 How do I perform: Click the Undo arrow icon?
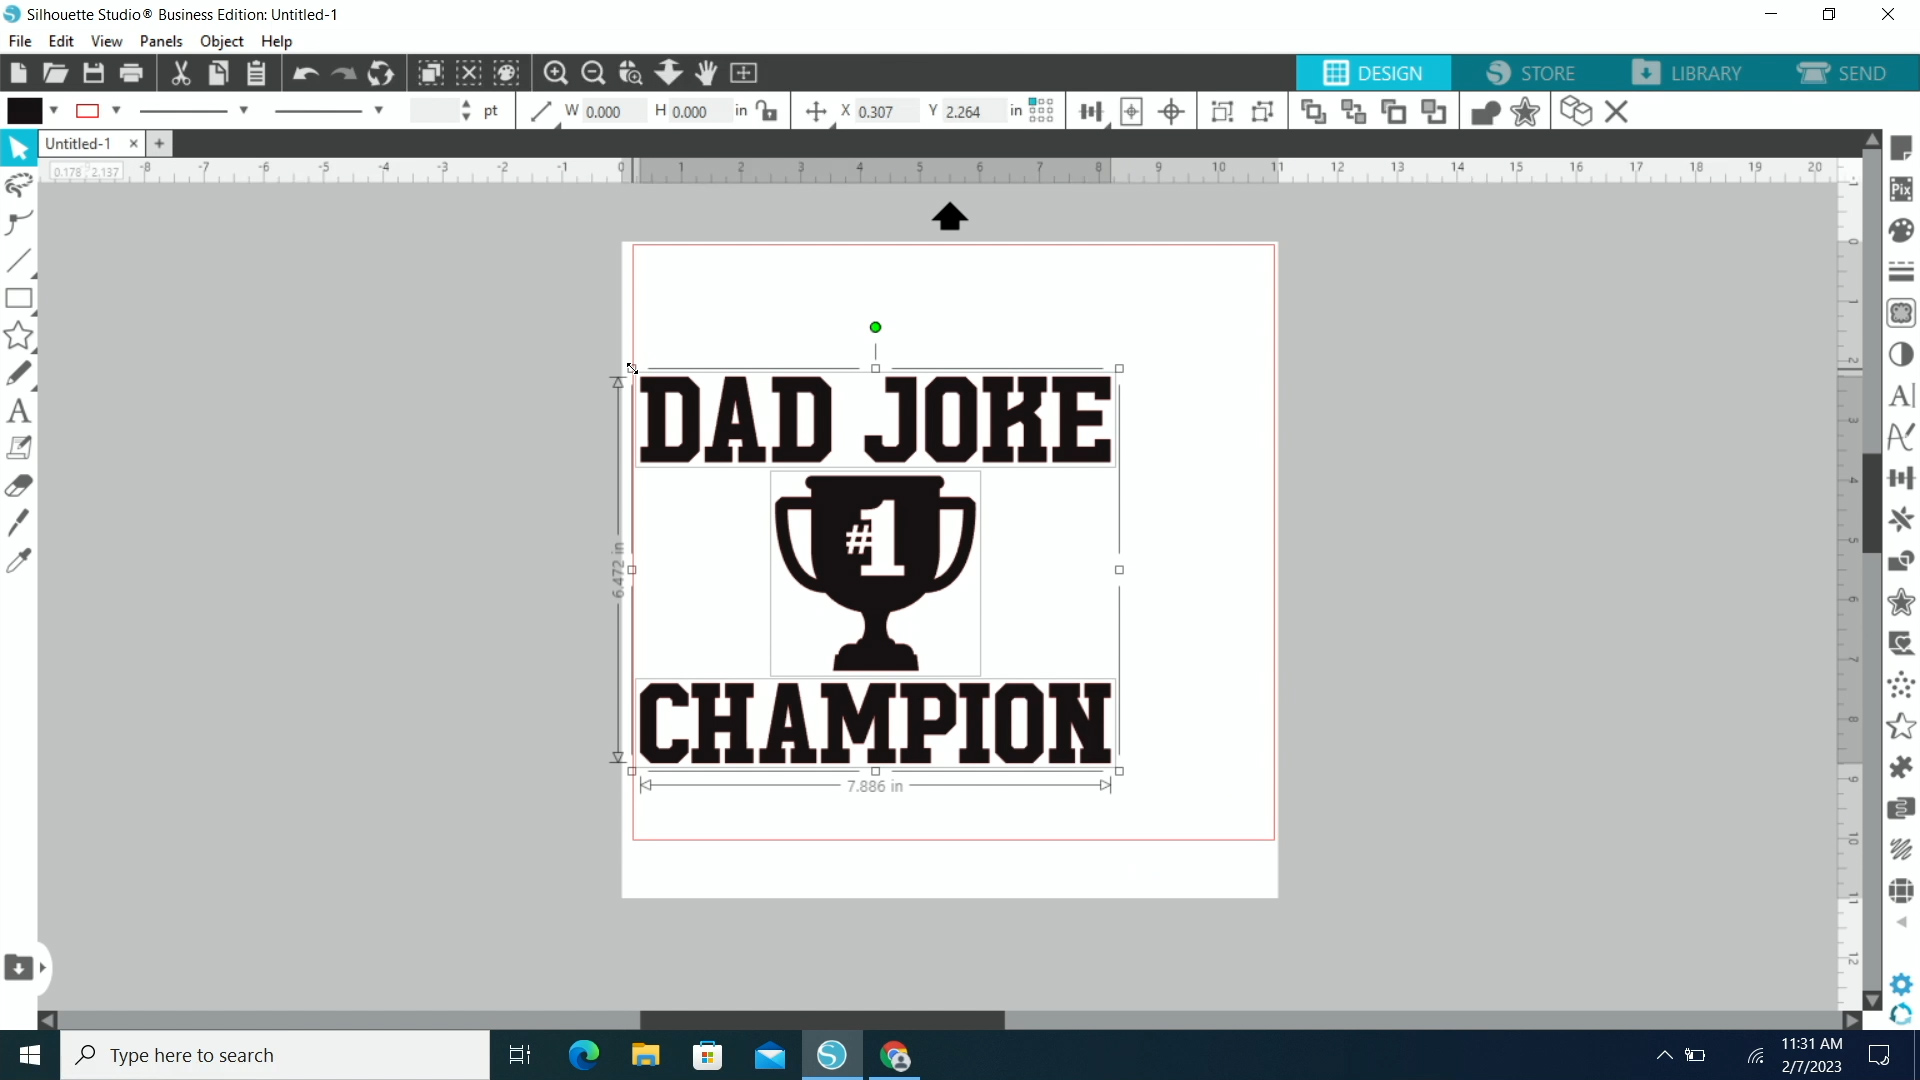coord(305,73)
